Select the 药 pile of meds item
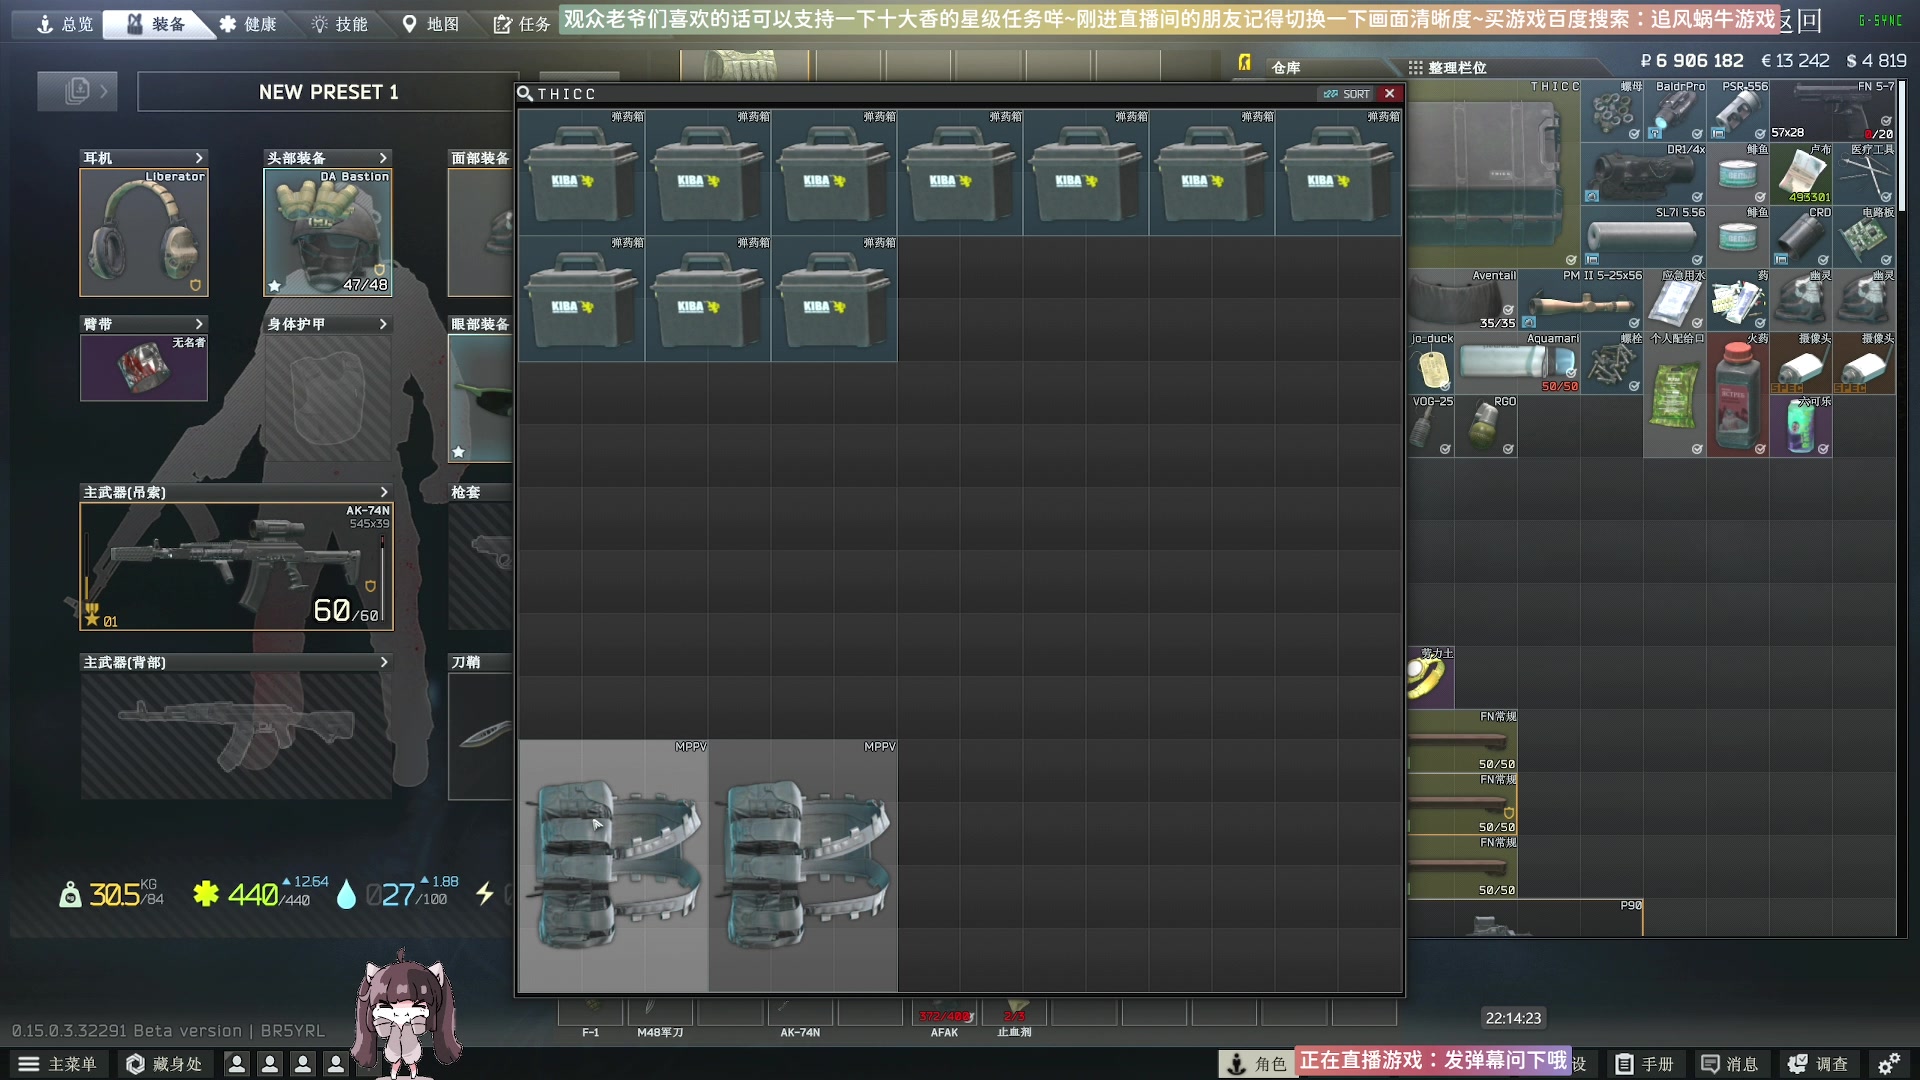This screenshot has width=1920, height=1080. (1738, 300)
